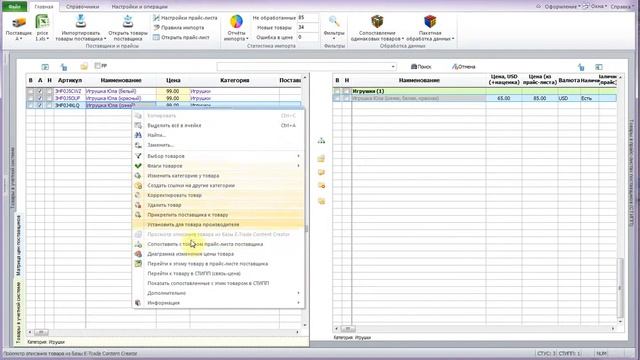Open Настройки прайс-листа in the ribbon
The height and width of the screenshot is (360, 640).
[185, 18]
